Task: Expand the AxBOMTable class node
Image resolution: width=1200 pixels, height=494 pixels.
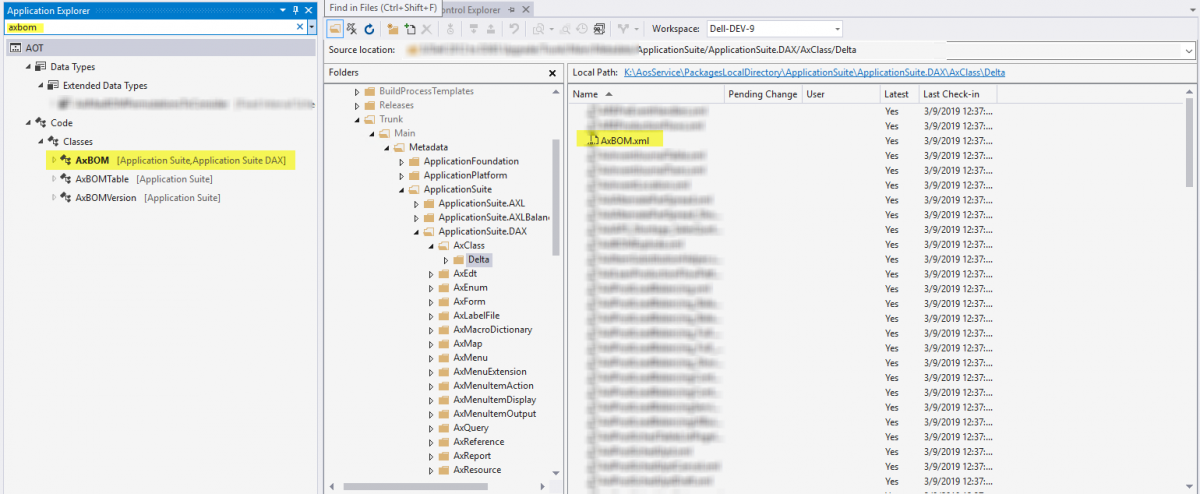Action: pyautogui.click(x=54, y=179)
